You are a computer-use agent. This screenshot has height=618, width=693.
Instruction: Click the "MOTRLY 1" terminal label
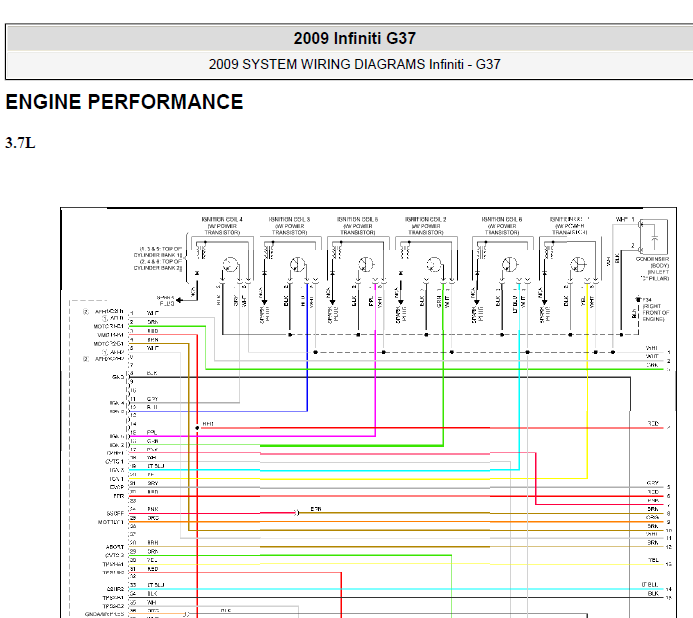click(111, 522)
